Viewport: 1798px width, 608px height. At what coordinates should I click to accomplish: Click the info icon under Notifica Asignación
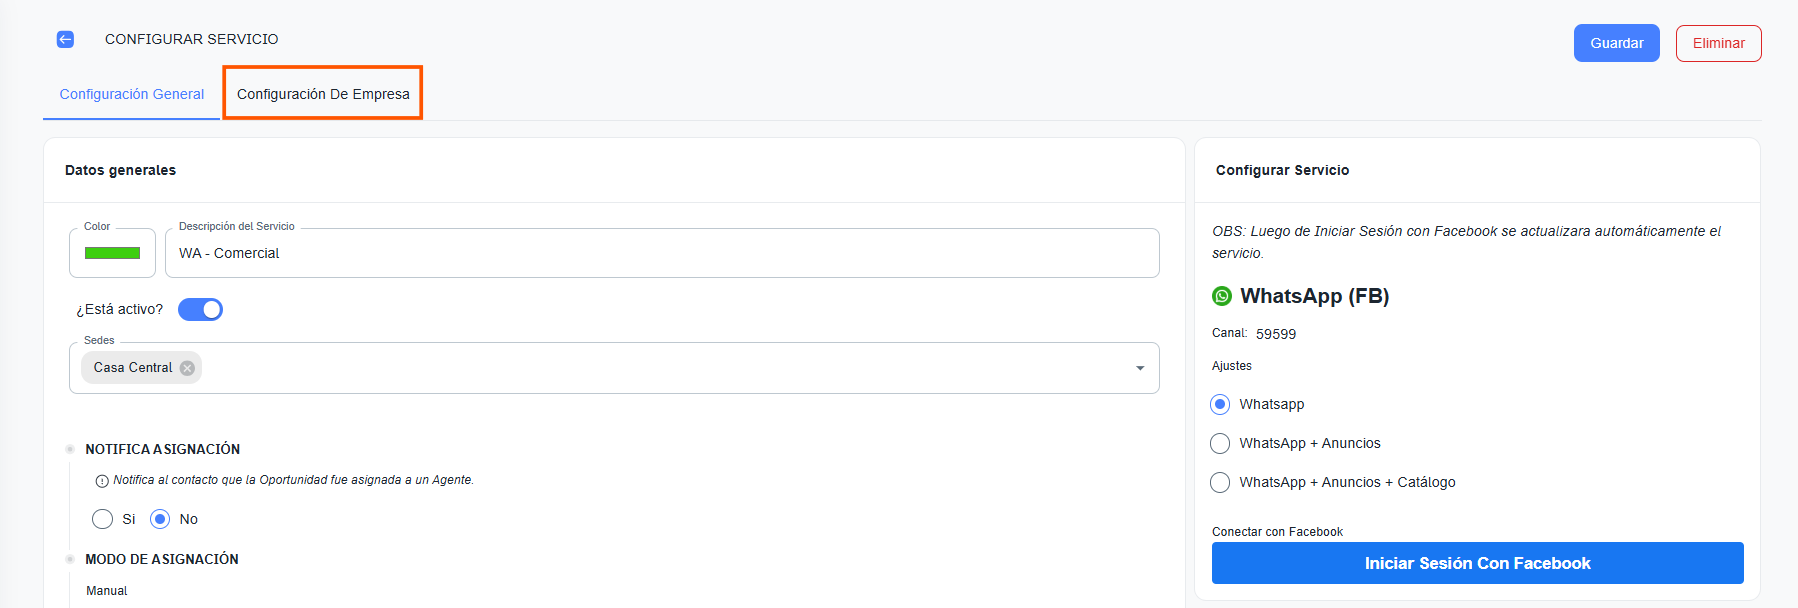click(x=102, y=481)
